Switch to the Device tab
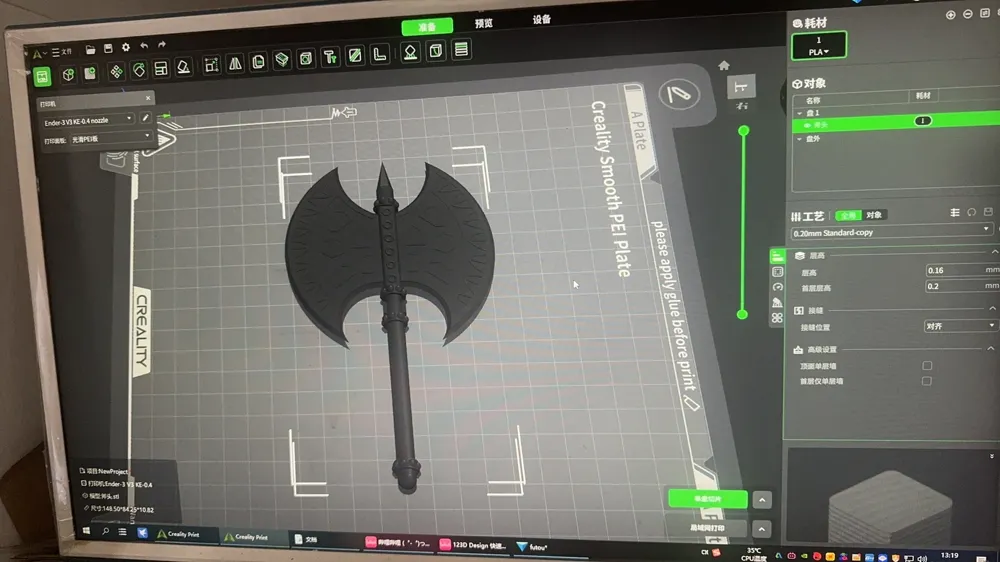Image resolution: width=1000 pixels, height=562 pixels. coord(541,20)
